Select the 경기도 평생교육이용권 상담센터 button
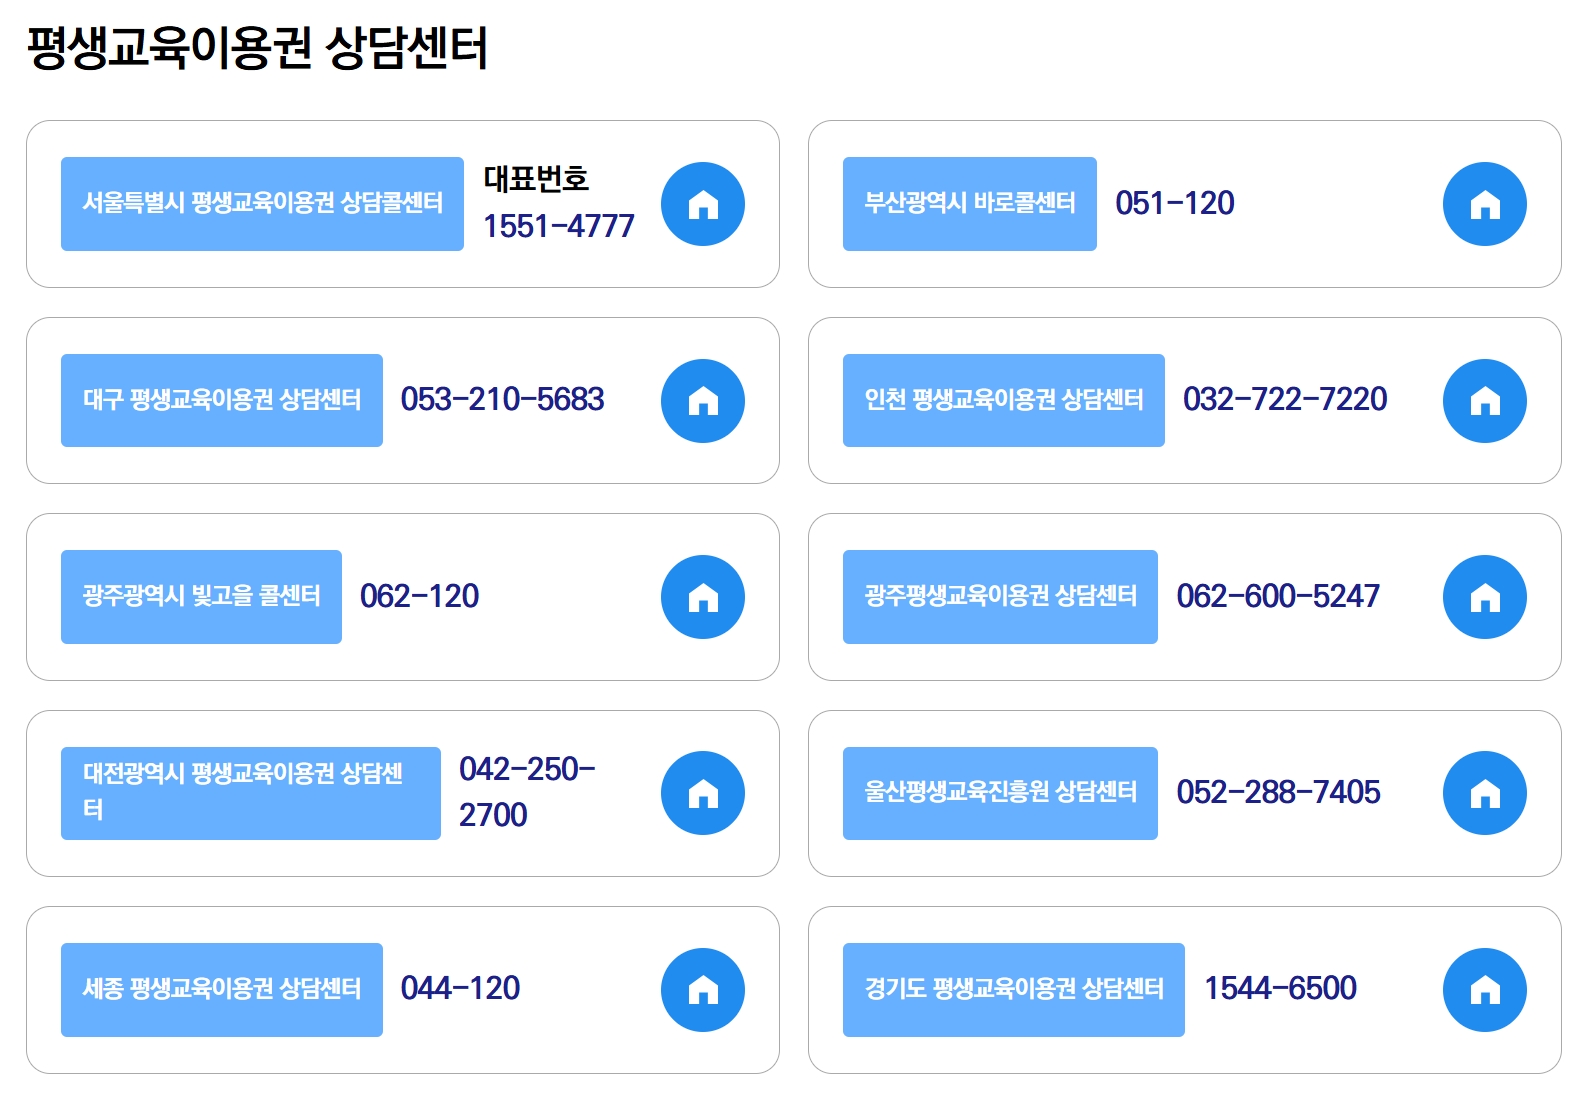The image size is (1586, 1103). pos(1013,989)
